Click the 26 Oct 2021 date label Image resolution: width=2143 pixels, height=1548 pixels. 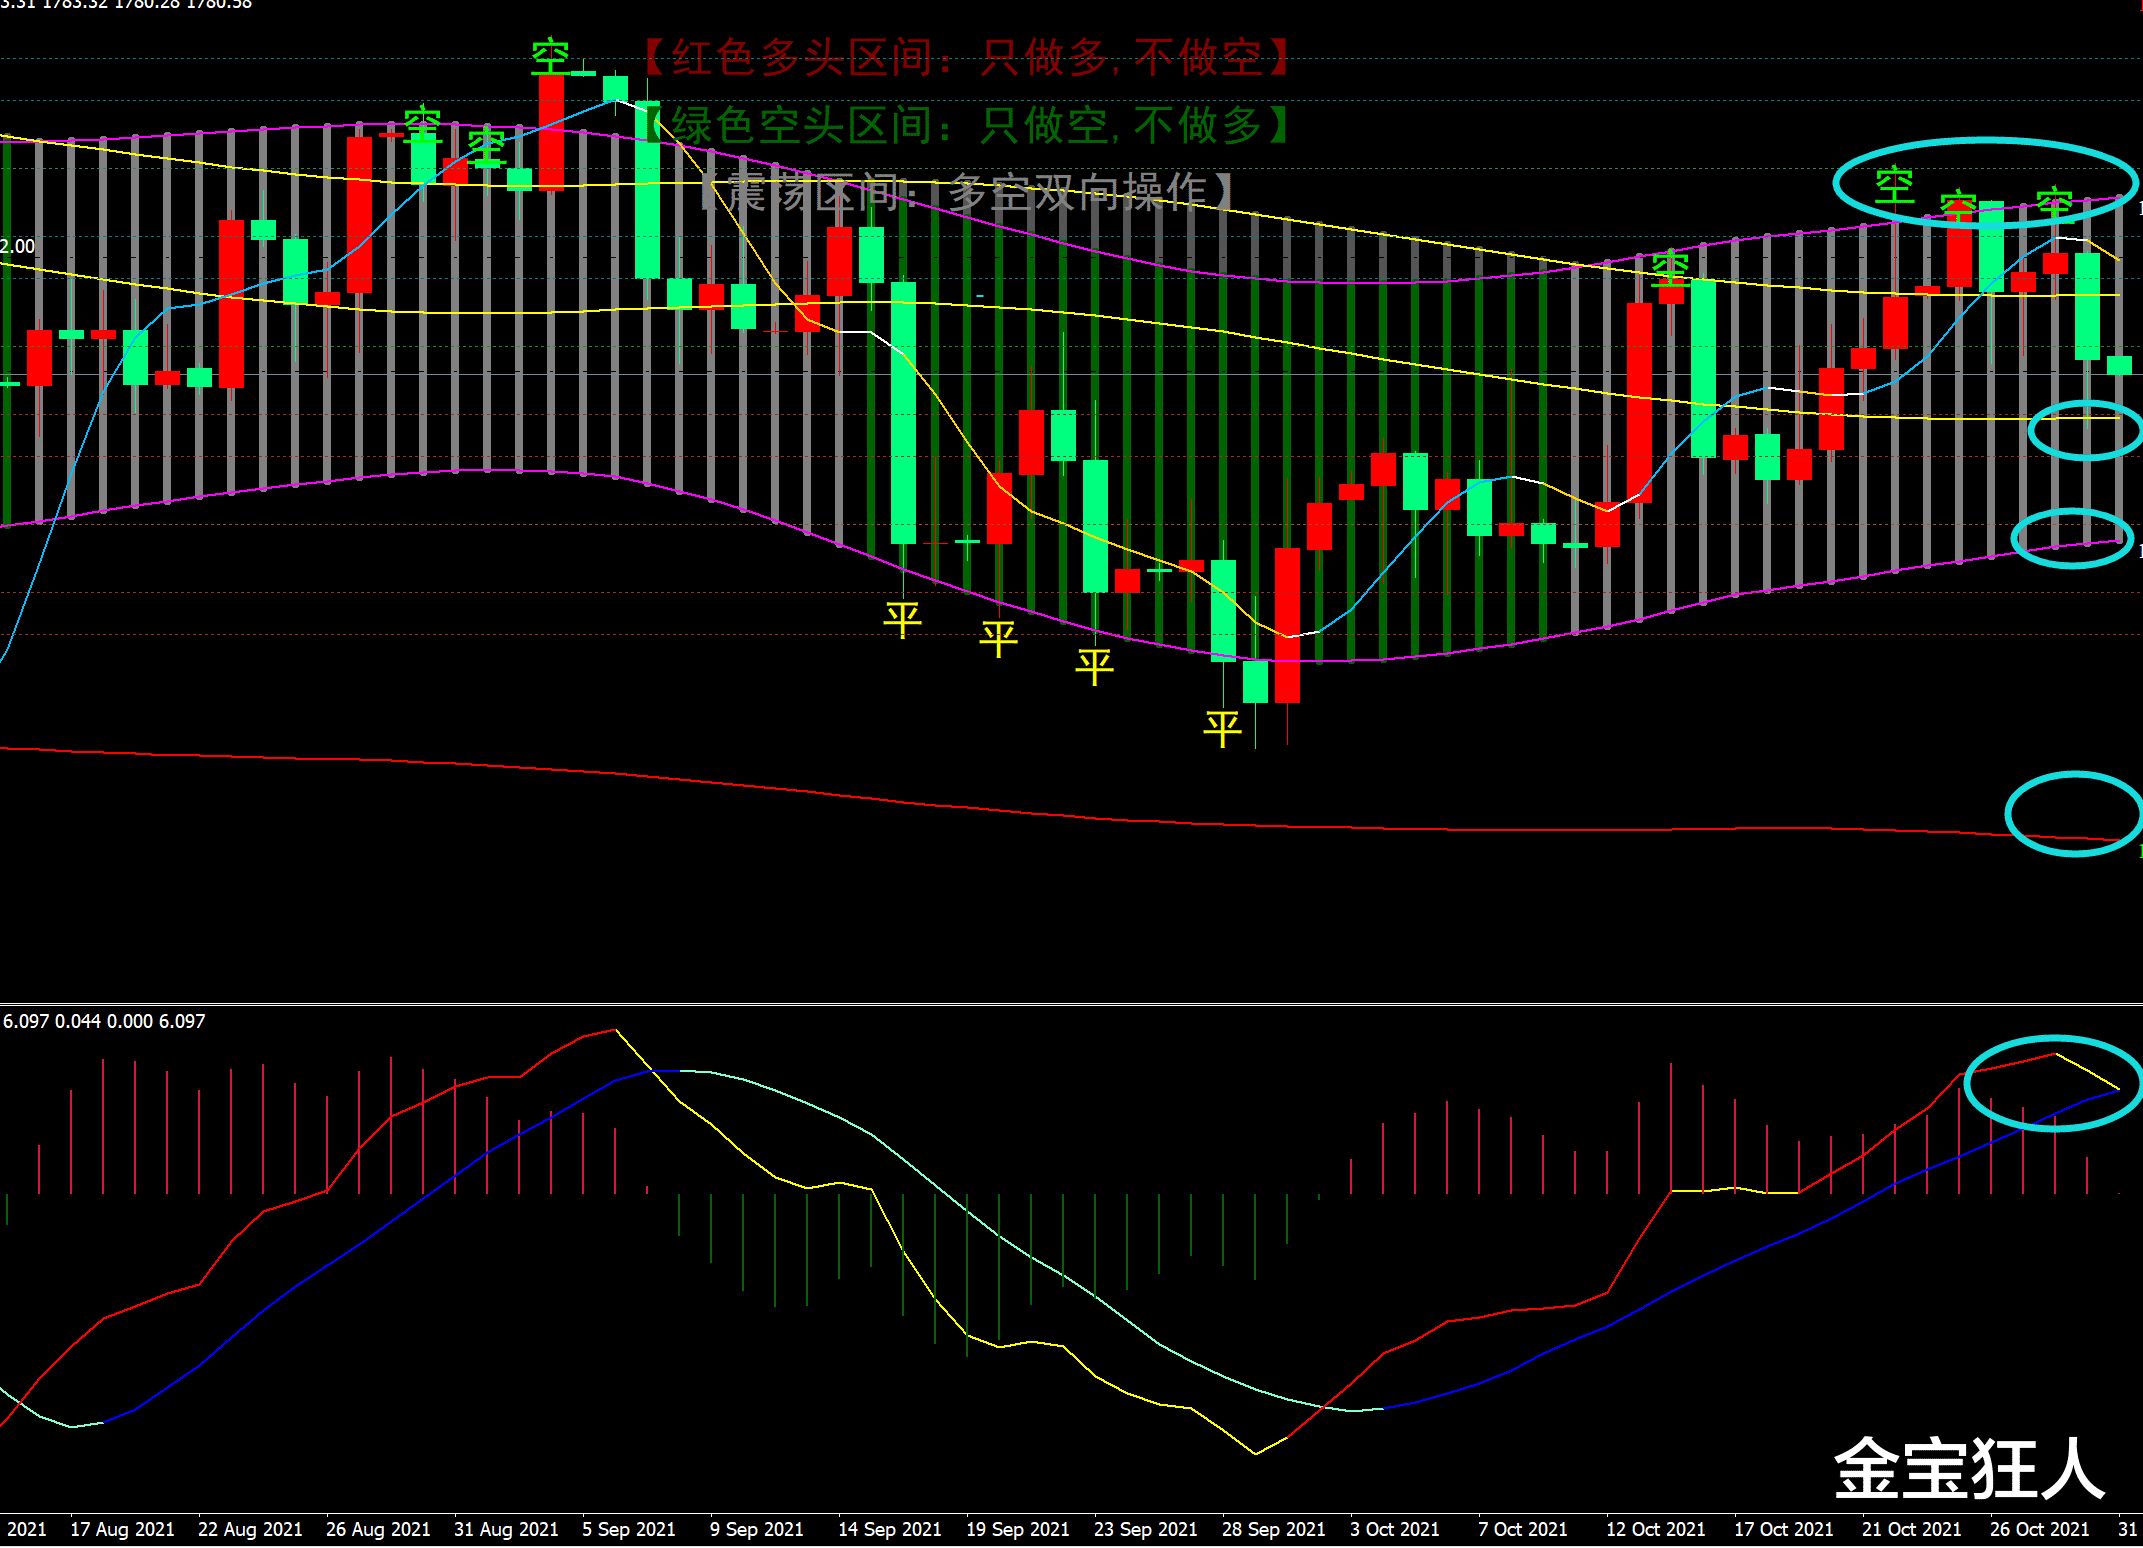click(2039, 1529)
